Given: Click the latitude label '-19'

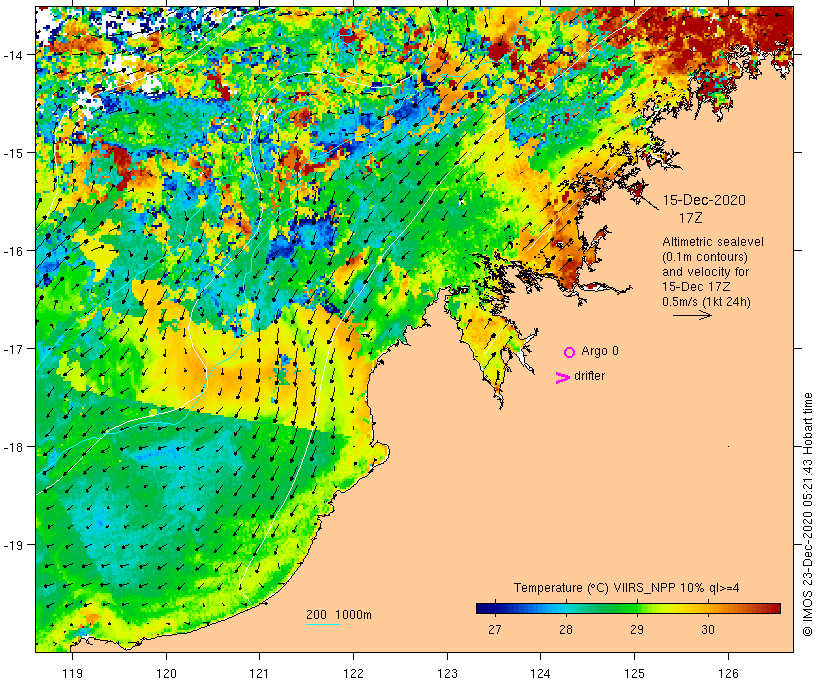Looking at the screenshot, I should point(13,545).
